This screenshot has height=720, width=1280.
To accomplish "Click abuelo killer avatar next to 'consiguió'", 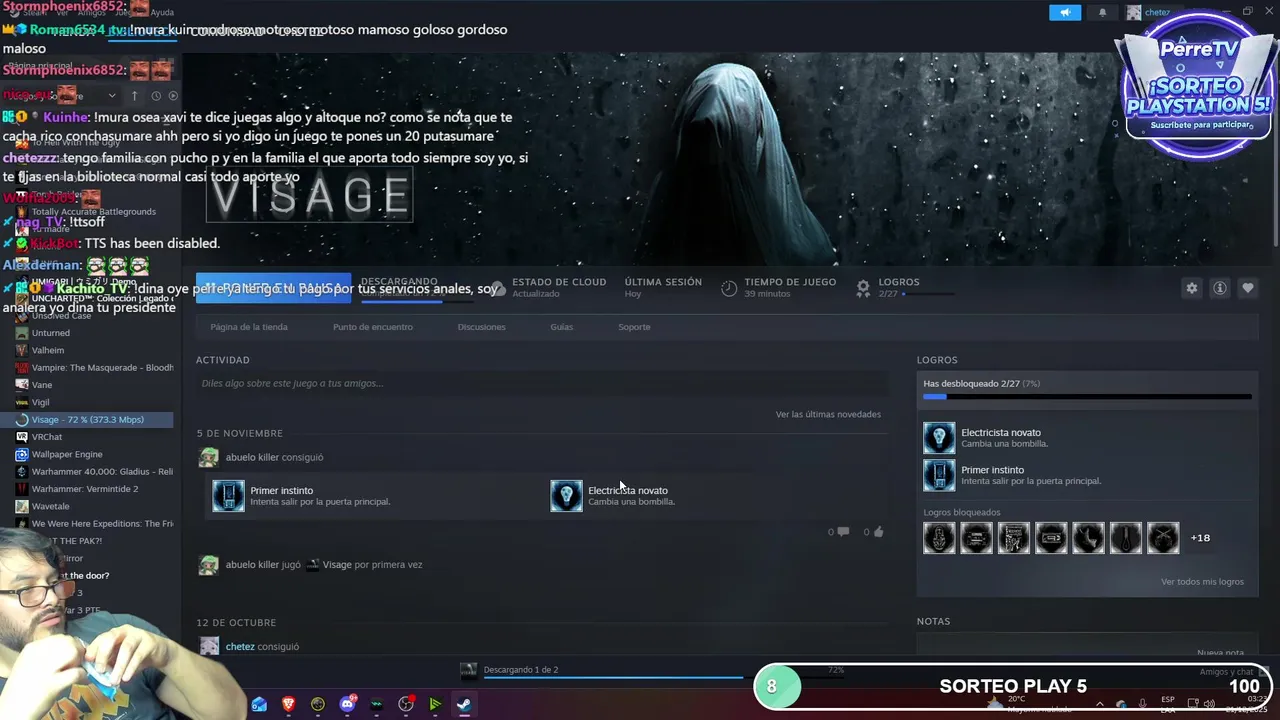I will coord(208,457).
